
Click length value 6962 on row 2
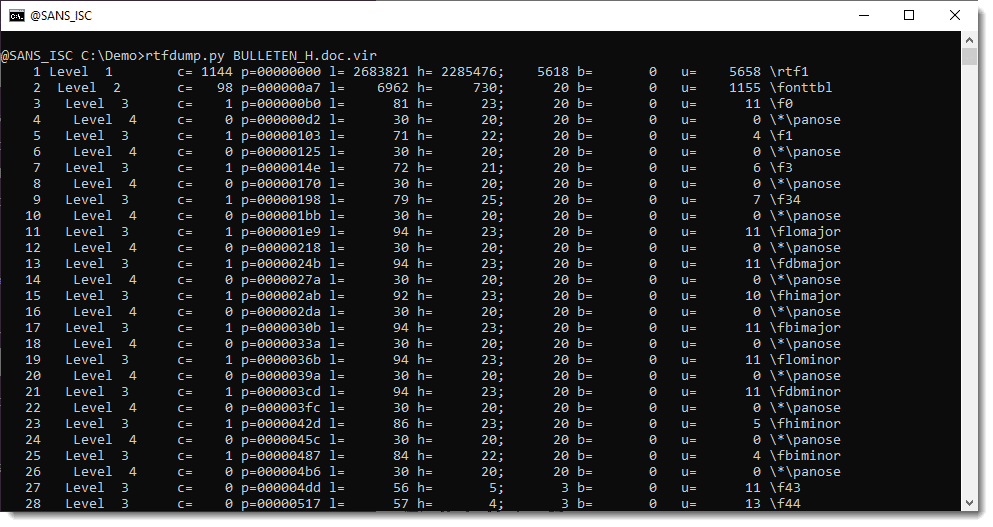[x=393, y=87]
